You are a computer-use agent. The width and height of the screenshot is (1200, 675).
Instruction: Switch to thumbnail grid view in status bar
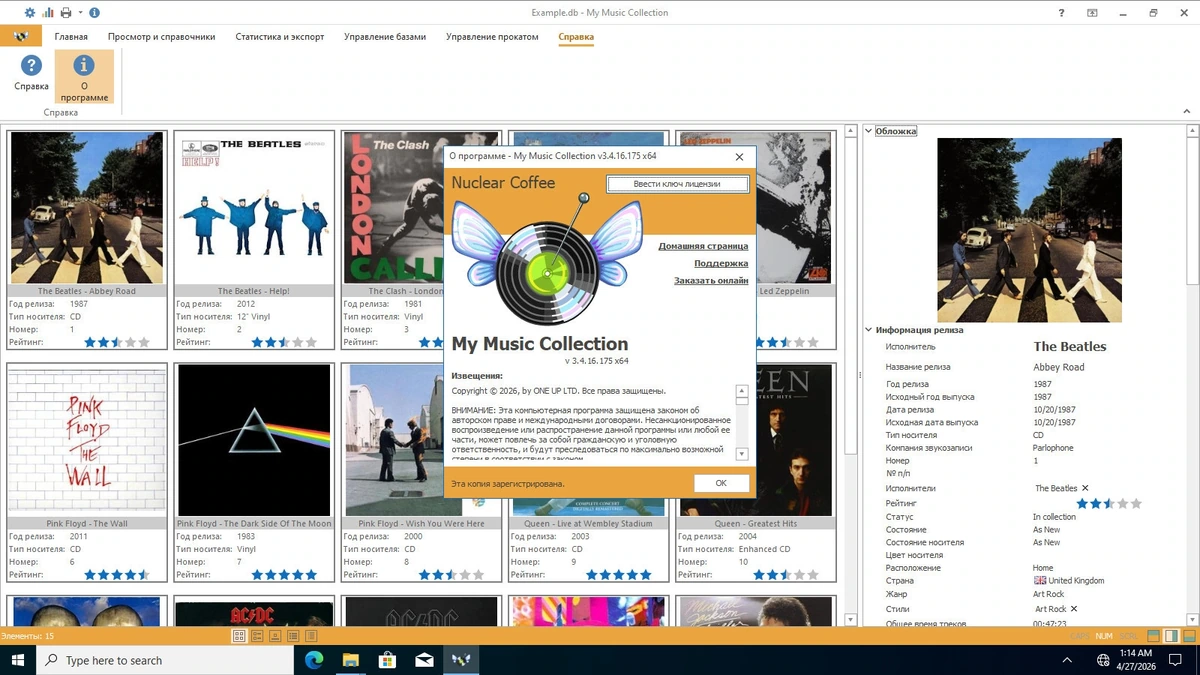coord(239,636)
